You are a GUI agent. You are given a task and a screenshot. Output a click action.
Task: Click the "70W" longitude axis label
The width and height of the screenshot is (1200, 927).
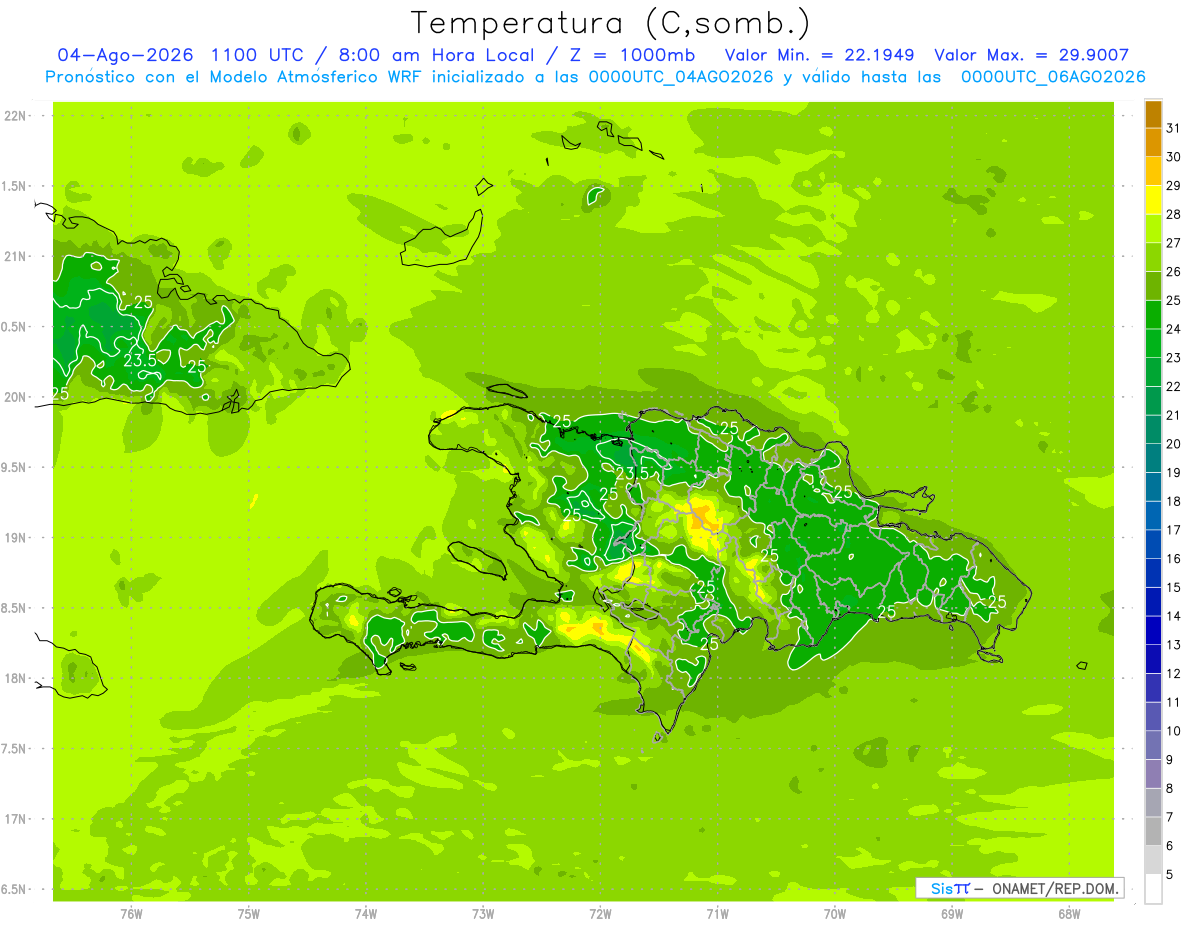pos(834,914)
